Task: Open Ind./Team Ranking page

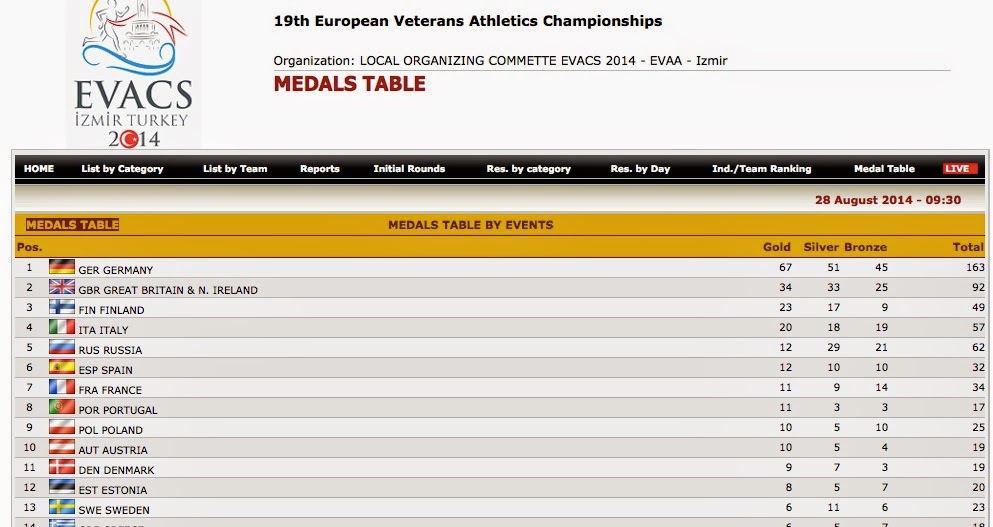Action: tap(761, 169)
